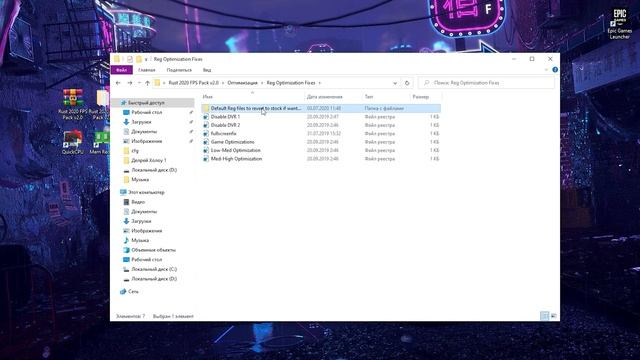Open Объемные объекты in navigation pane
Viewport: 640px width, 360px height.
coord(153,250)
